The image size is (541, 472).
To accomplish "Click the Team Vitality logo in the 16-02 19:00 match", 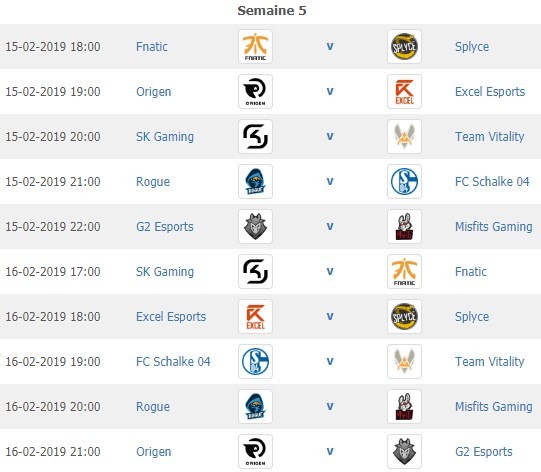I will [x=404, y=362].
